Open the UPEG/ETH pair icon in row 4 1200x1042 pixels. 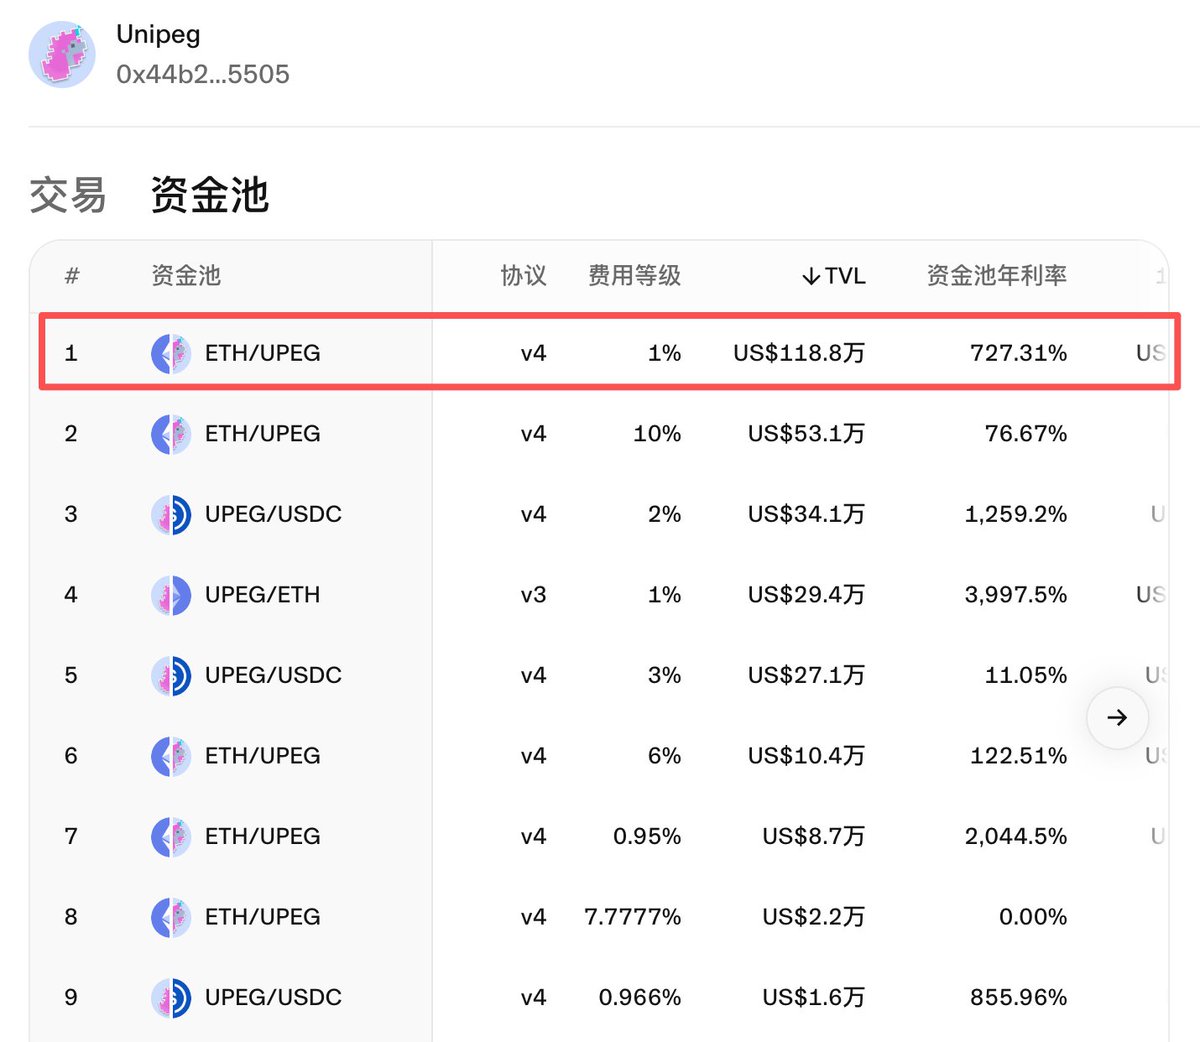coord(171,595)
